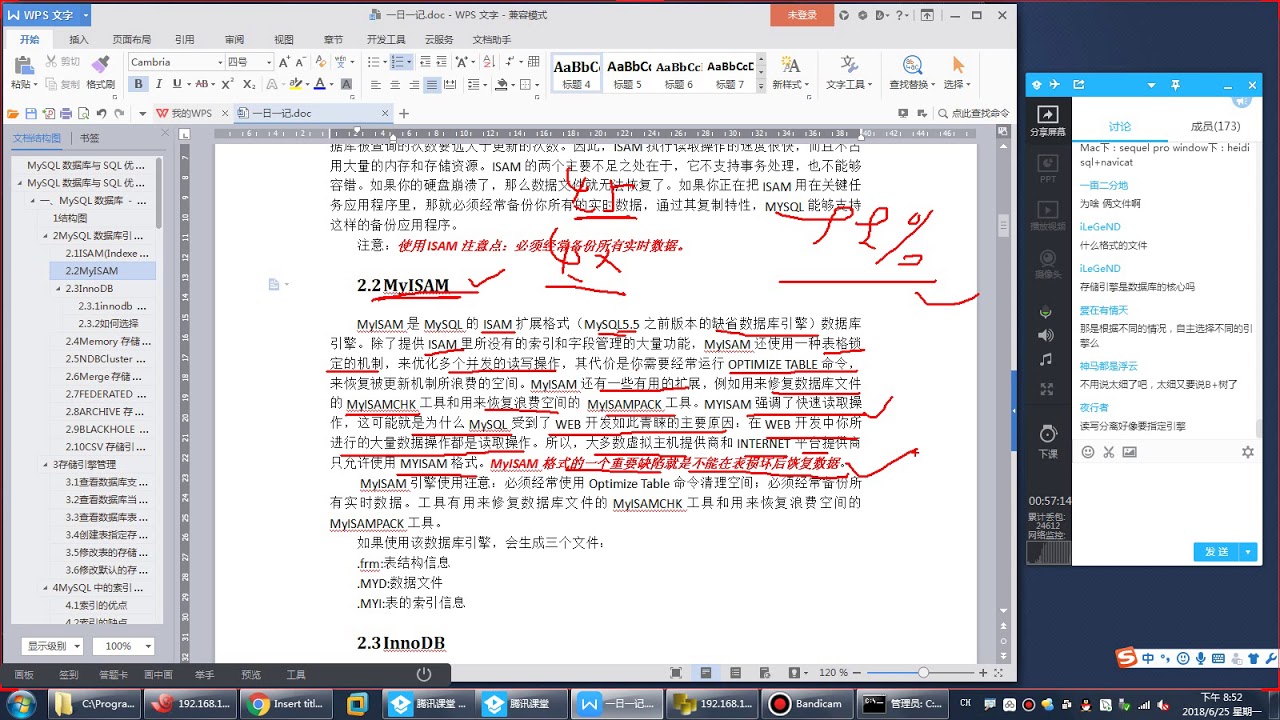Click the undo arrow icon
1280x720 pixels.
103,113
